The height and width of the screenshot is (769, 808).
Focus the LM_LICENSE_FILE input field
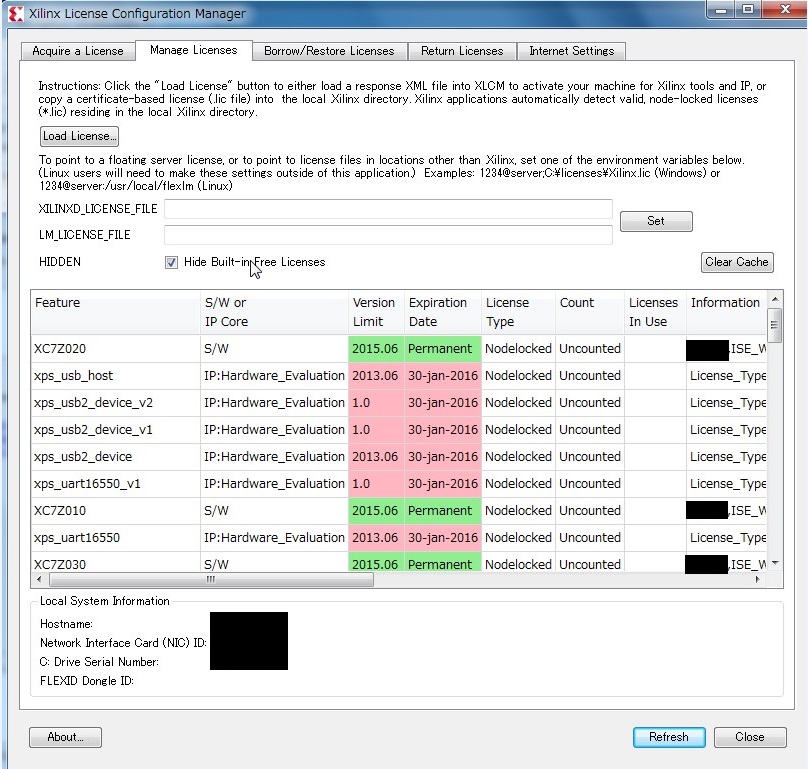point(388,235)
